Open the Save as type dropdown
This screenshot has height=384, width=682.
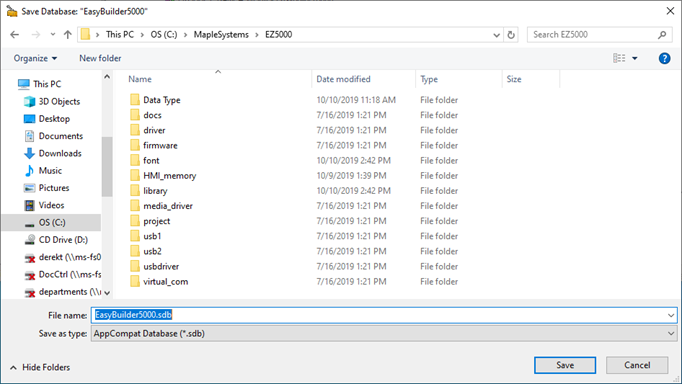click(x=384, y=334)
